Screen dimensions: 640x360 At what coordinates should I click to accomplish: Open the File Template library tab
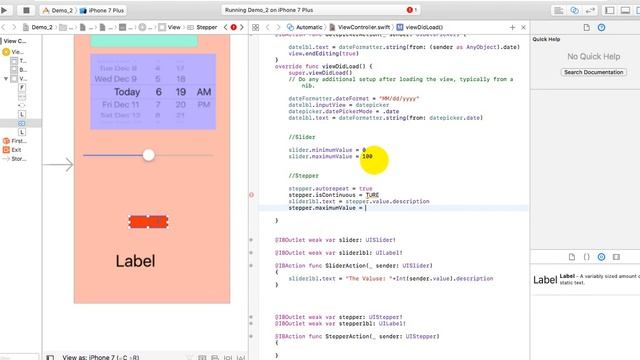[572, 257]
